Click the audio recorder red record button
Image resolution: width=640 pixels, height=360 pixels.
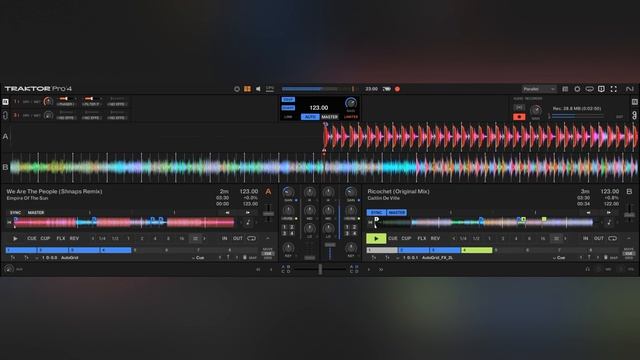[x=519, y=117]
